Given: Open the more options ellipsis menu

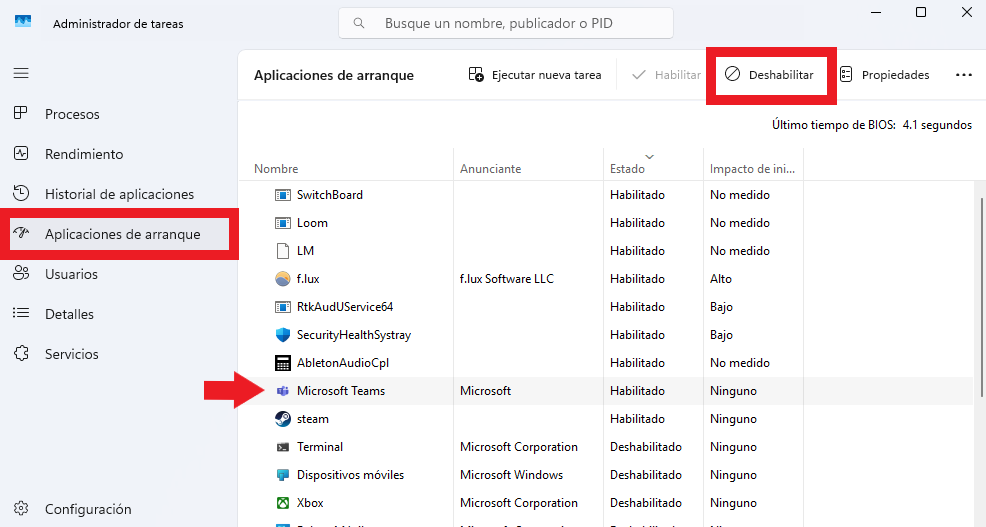Looking at the screenshot, I should click(963, 75).
